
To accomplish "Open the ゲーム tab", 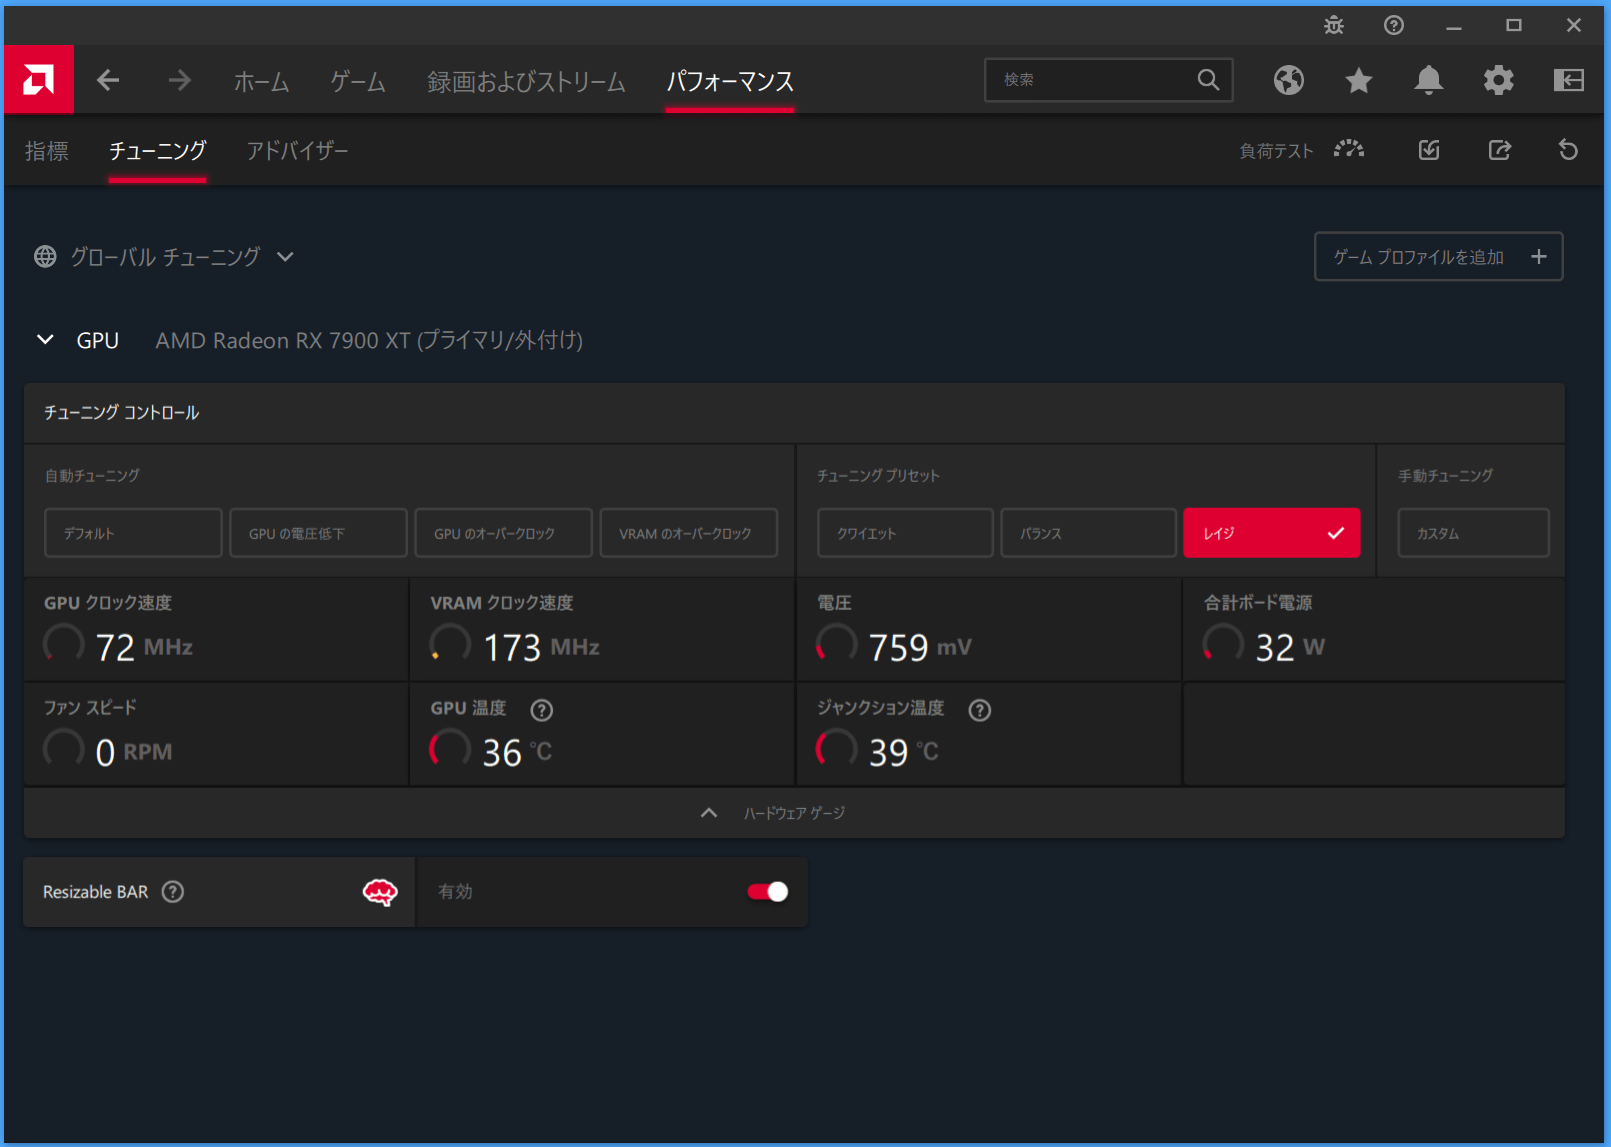I will 358,81.
